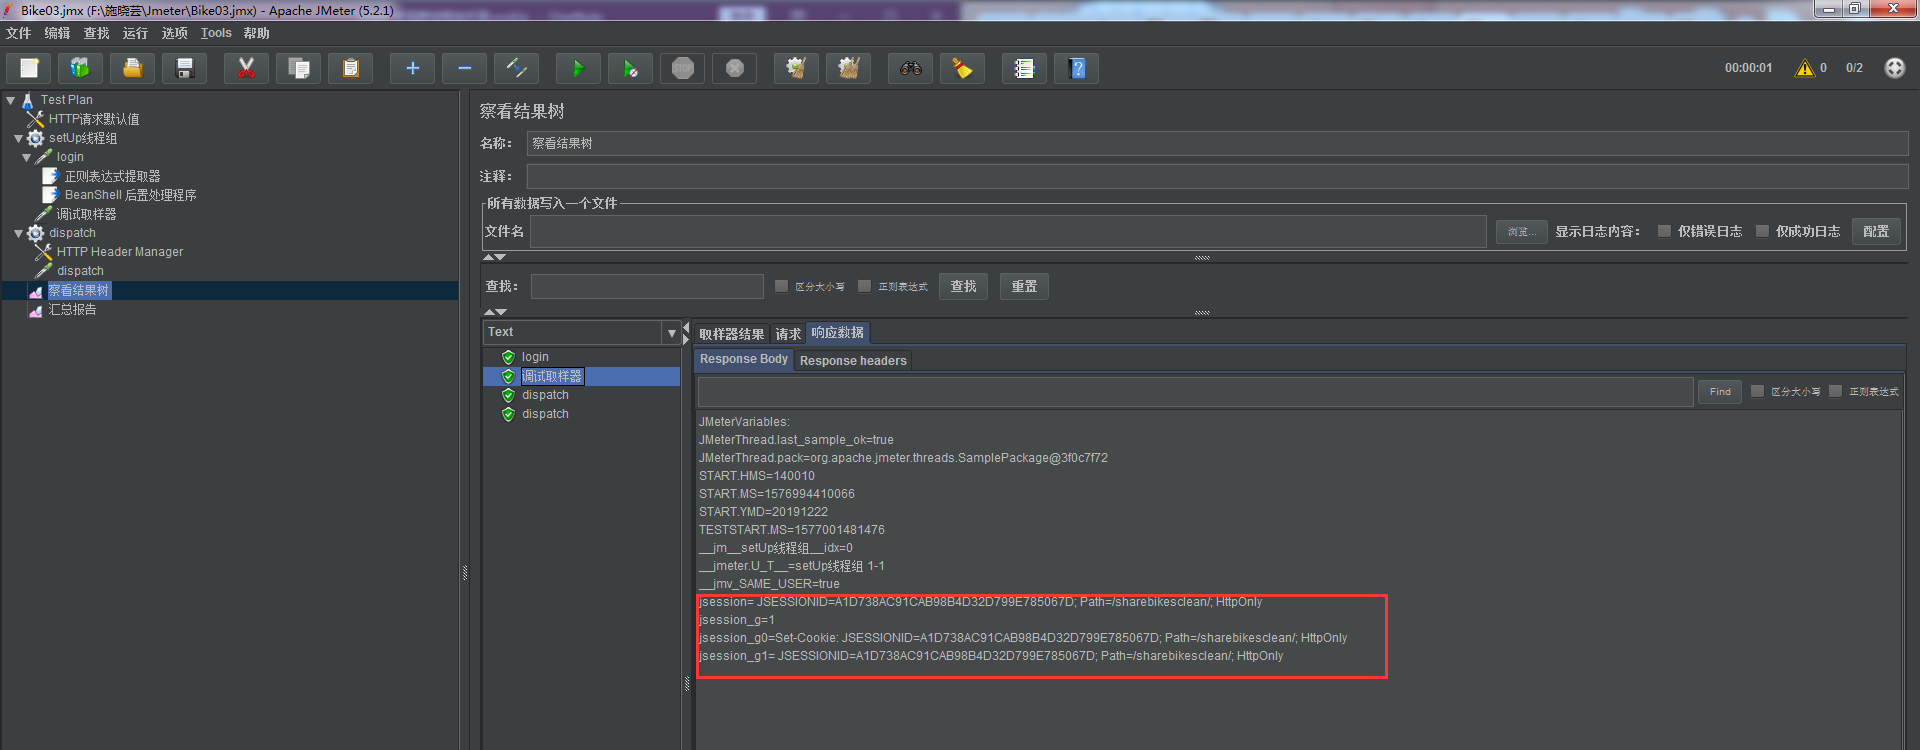
Task: Click the Paste clipboard icon
Action: [x=350, y=68]
